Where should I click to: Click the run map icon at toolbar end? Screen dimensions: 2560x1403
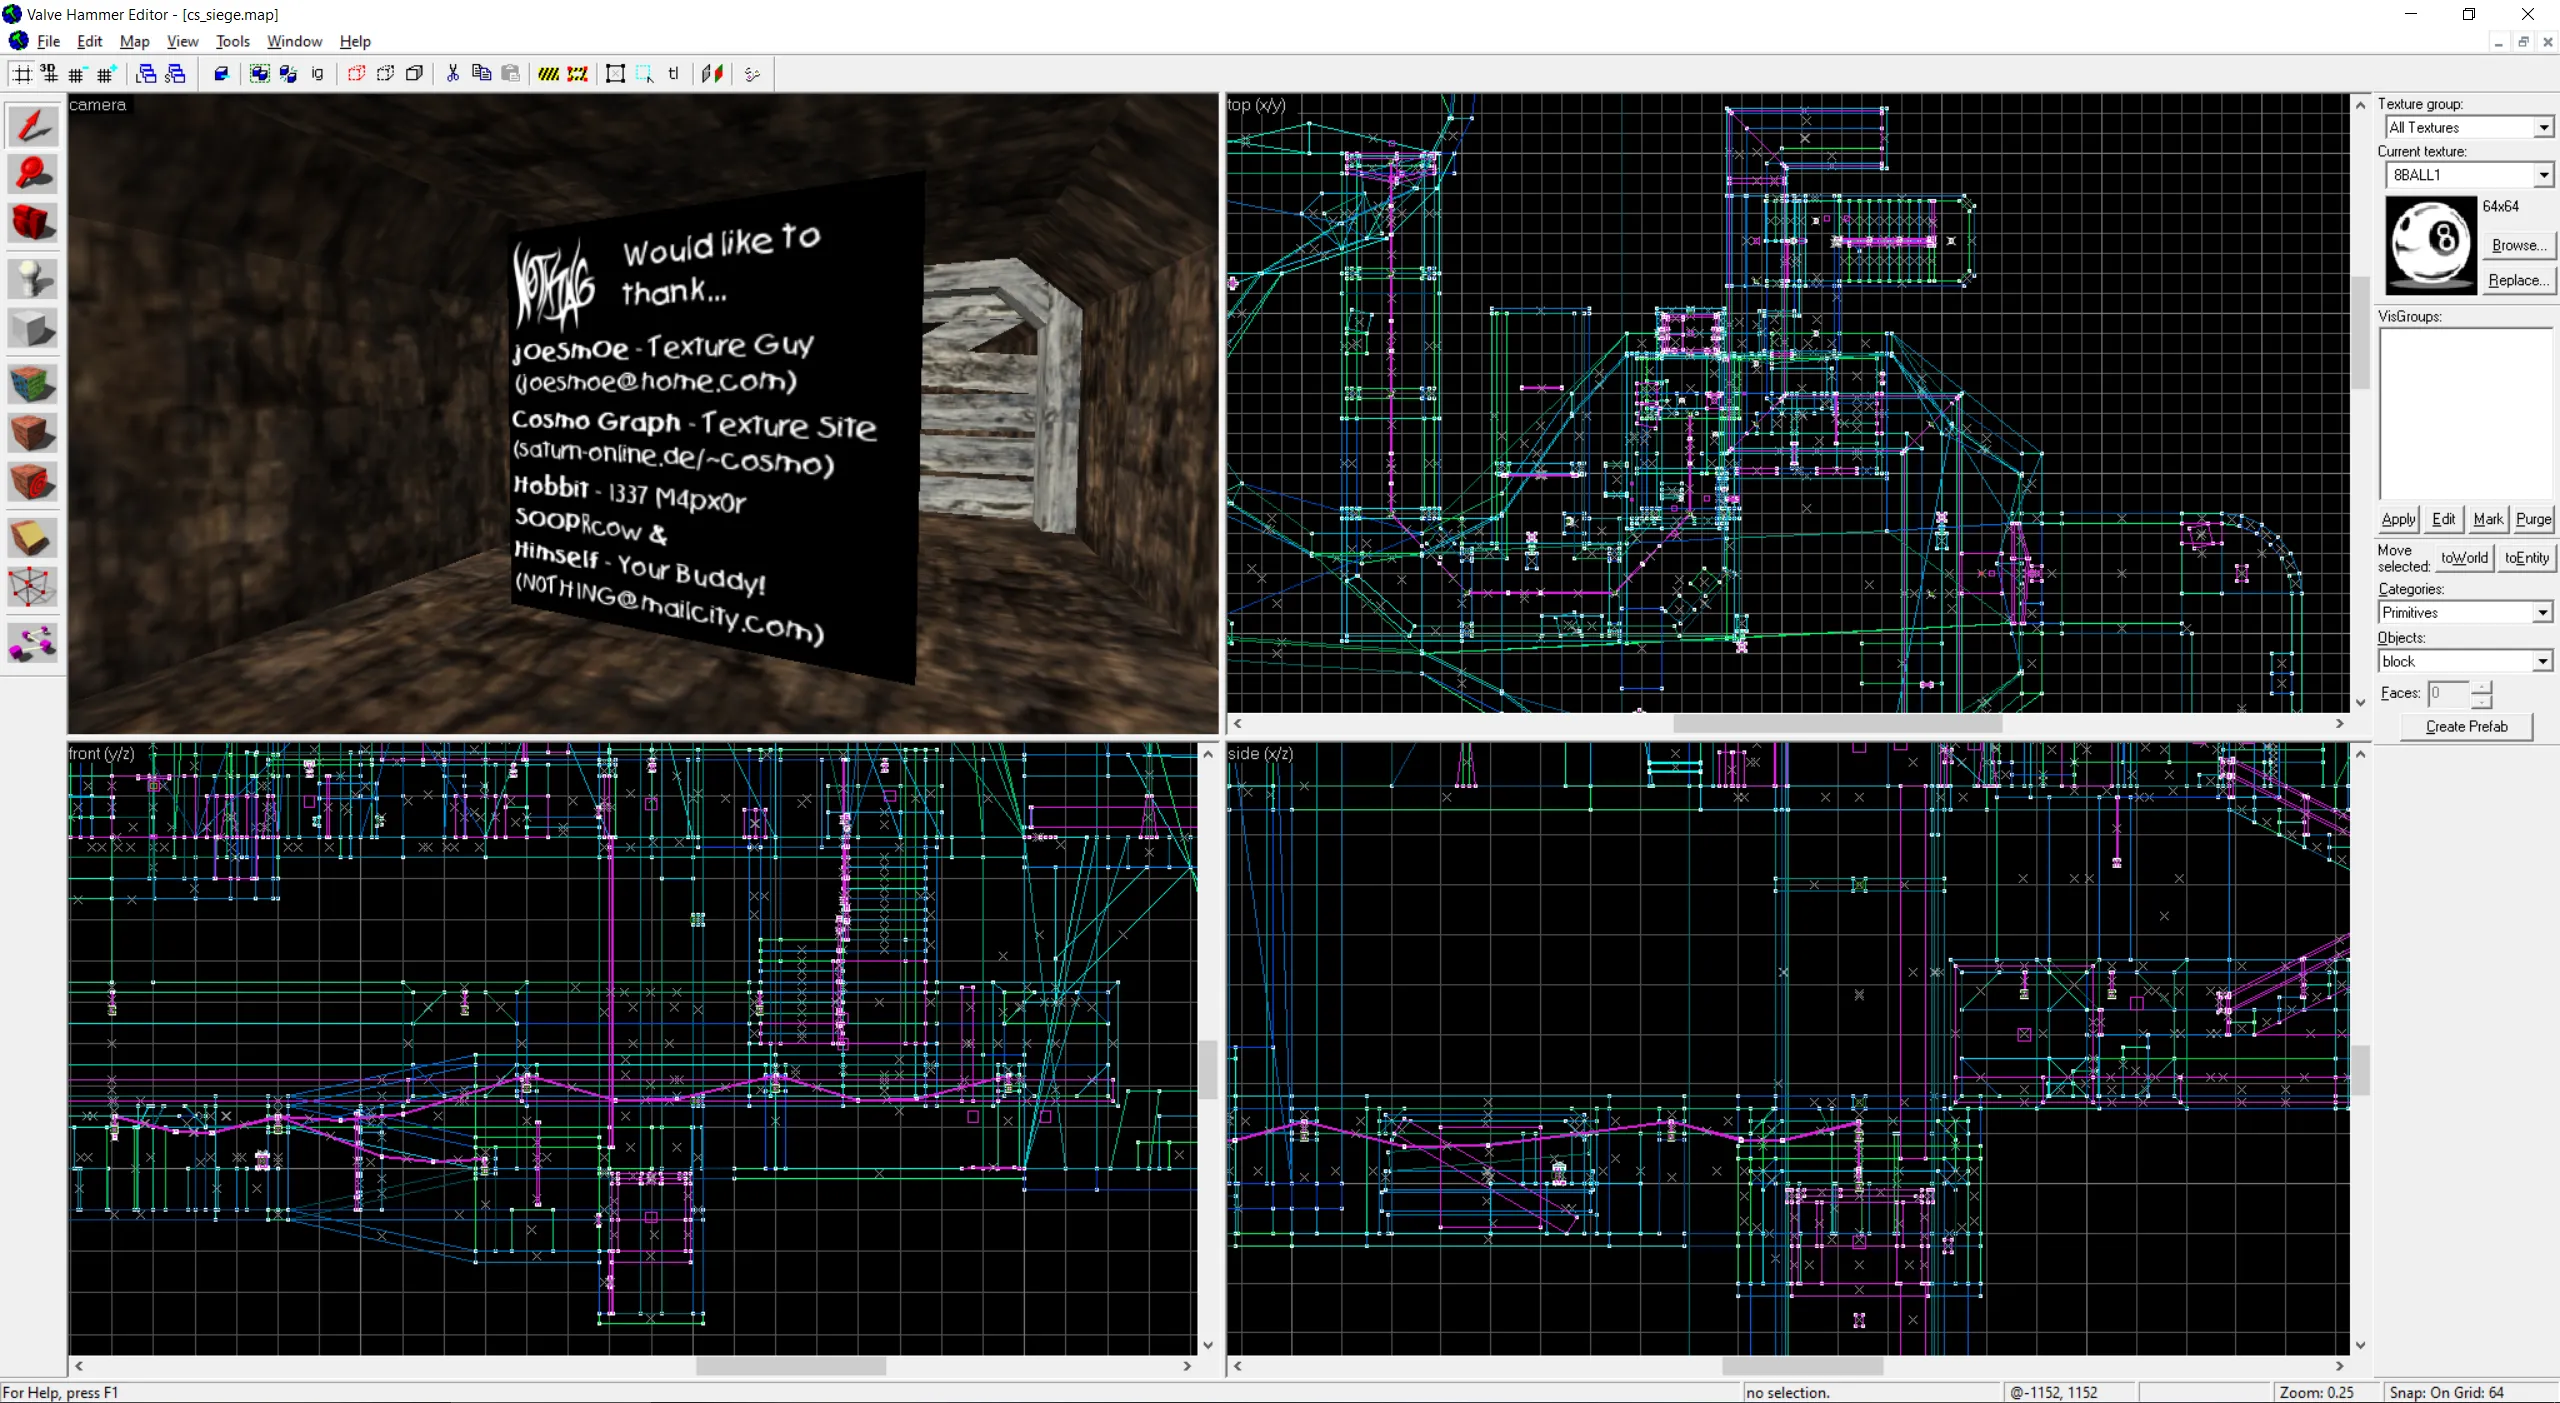(x=753, y=73)
